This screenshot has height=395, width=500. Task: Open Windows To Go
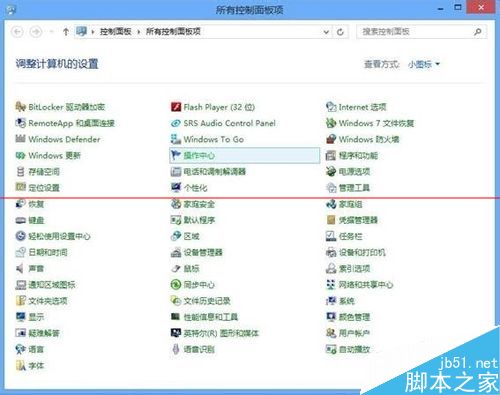pos(207,139)
